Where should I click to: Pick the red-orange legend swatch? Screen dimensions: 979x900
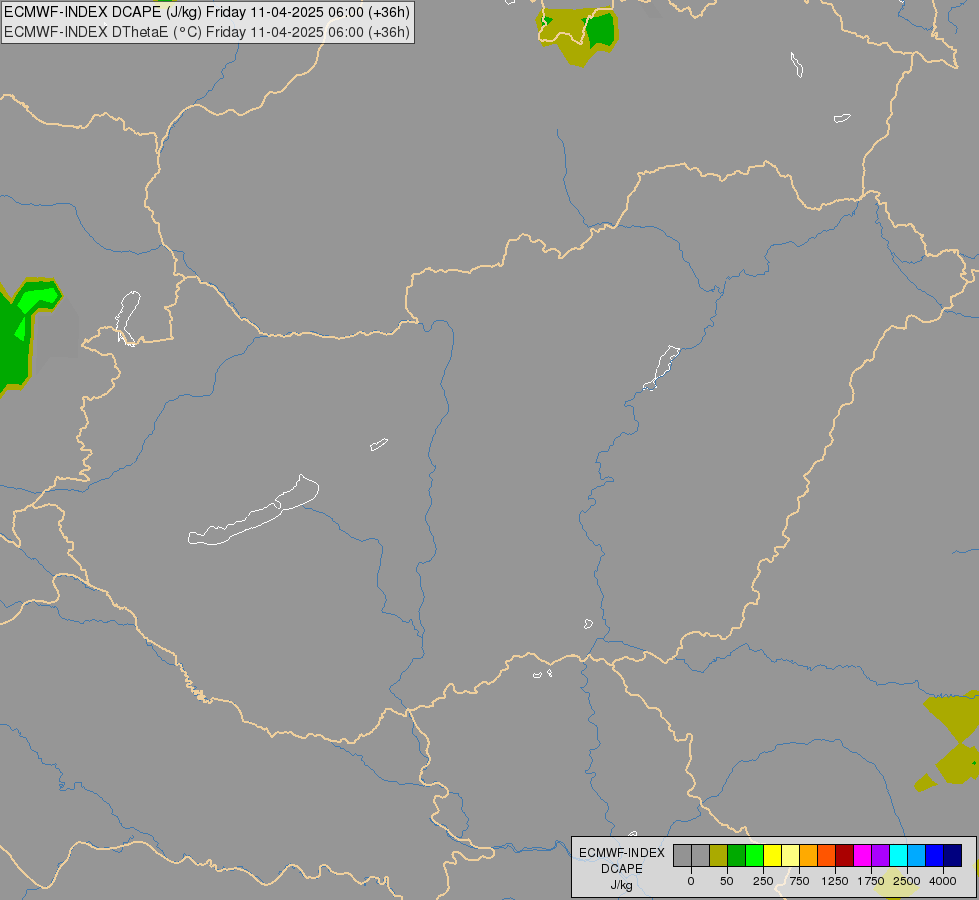pos(827,856)
